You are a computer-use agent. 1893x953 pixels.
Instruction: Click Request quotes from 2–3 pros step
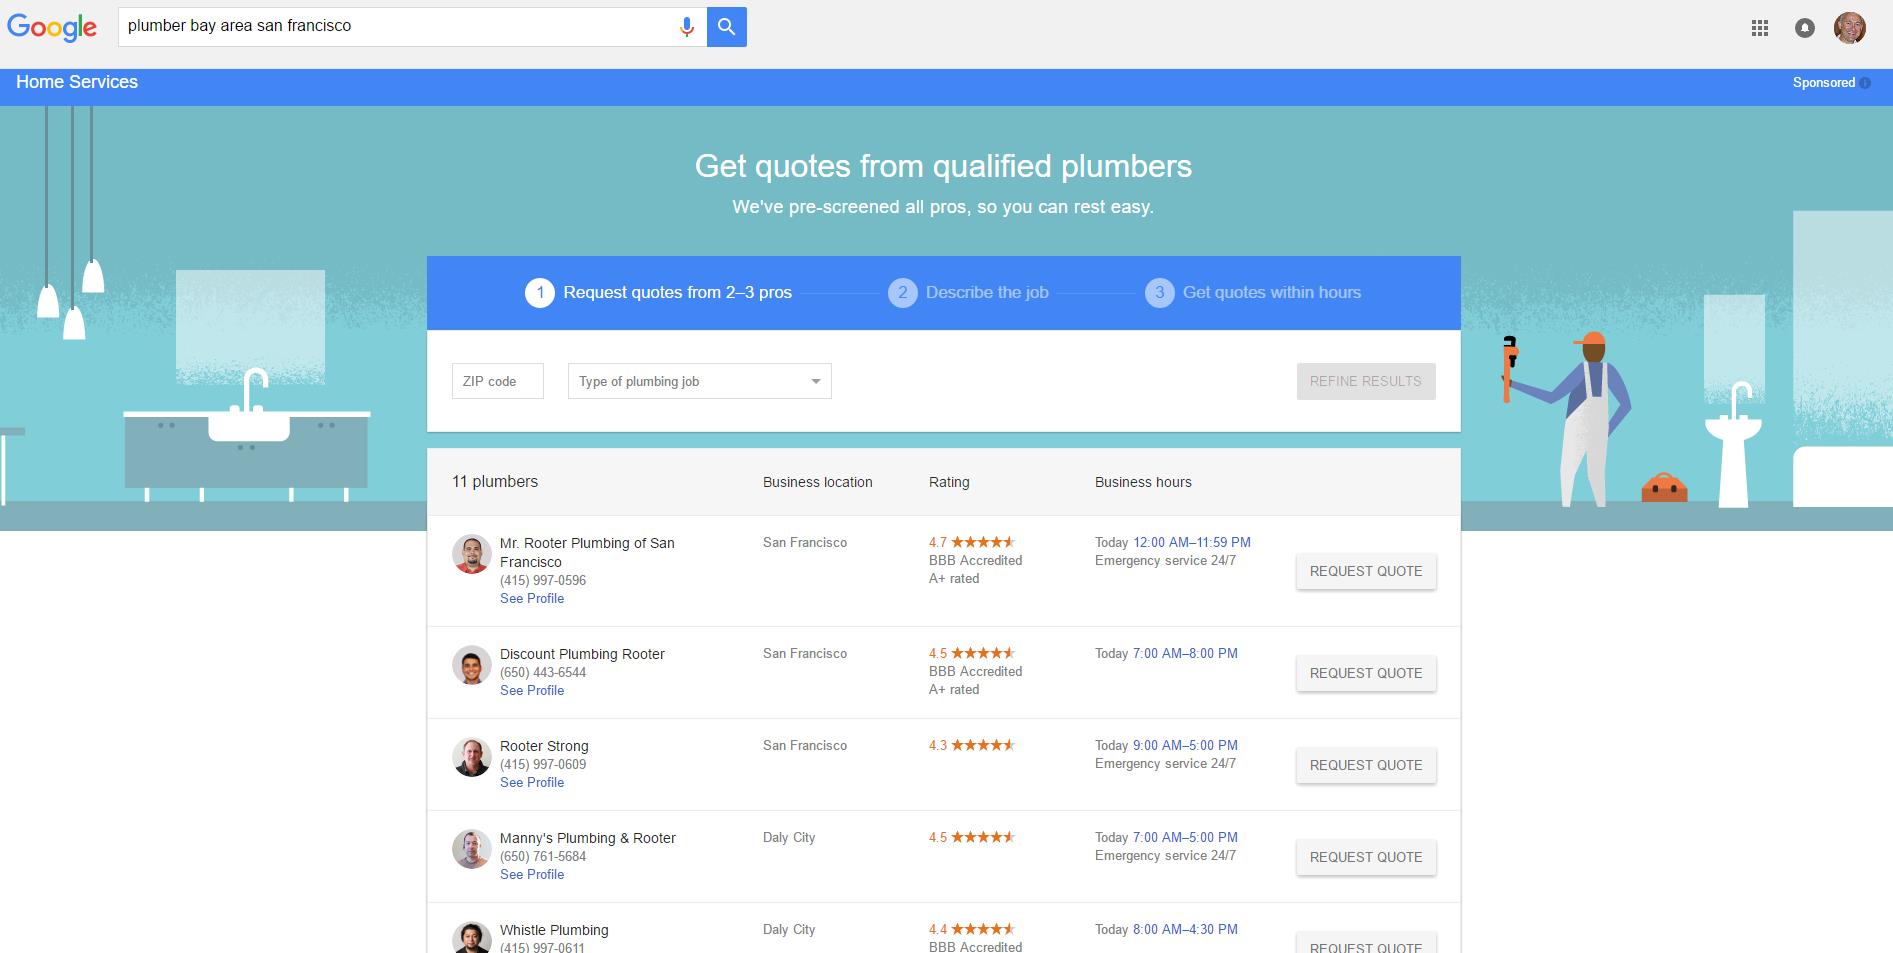677,293
